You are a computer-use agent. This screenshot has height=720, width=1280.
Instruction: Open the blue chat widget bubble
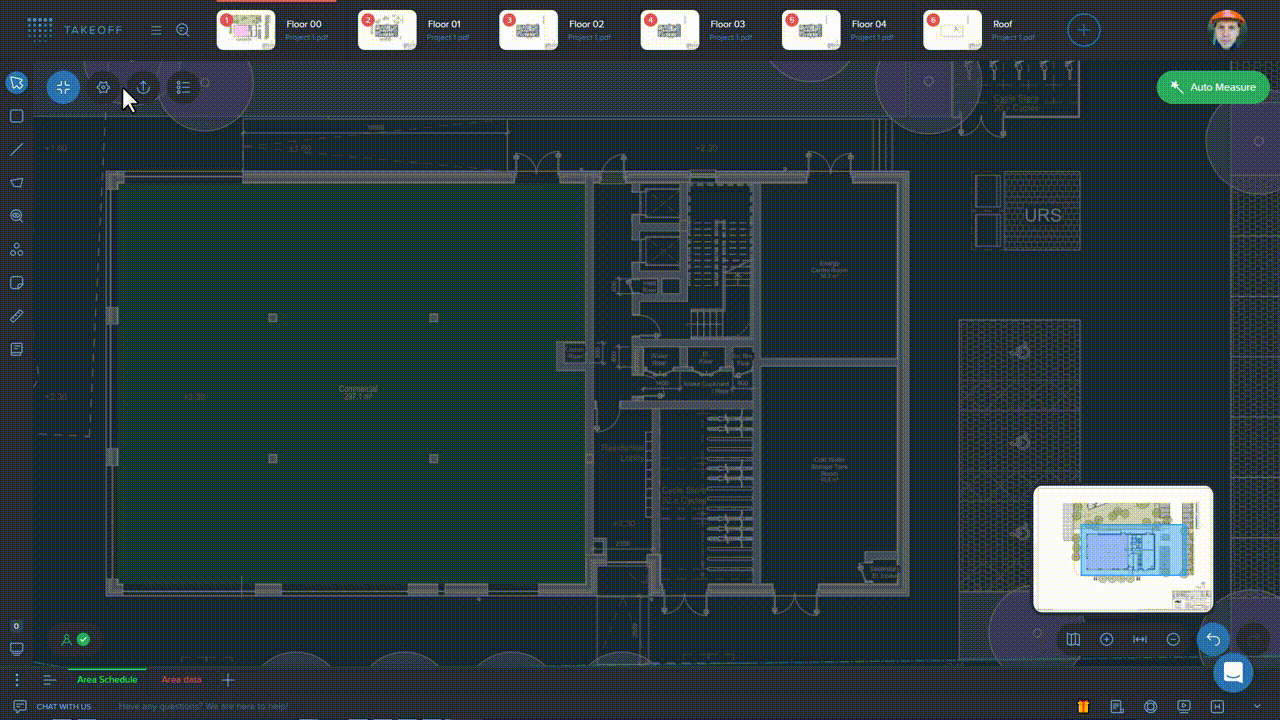click(1233, 672)
